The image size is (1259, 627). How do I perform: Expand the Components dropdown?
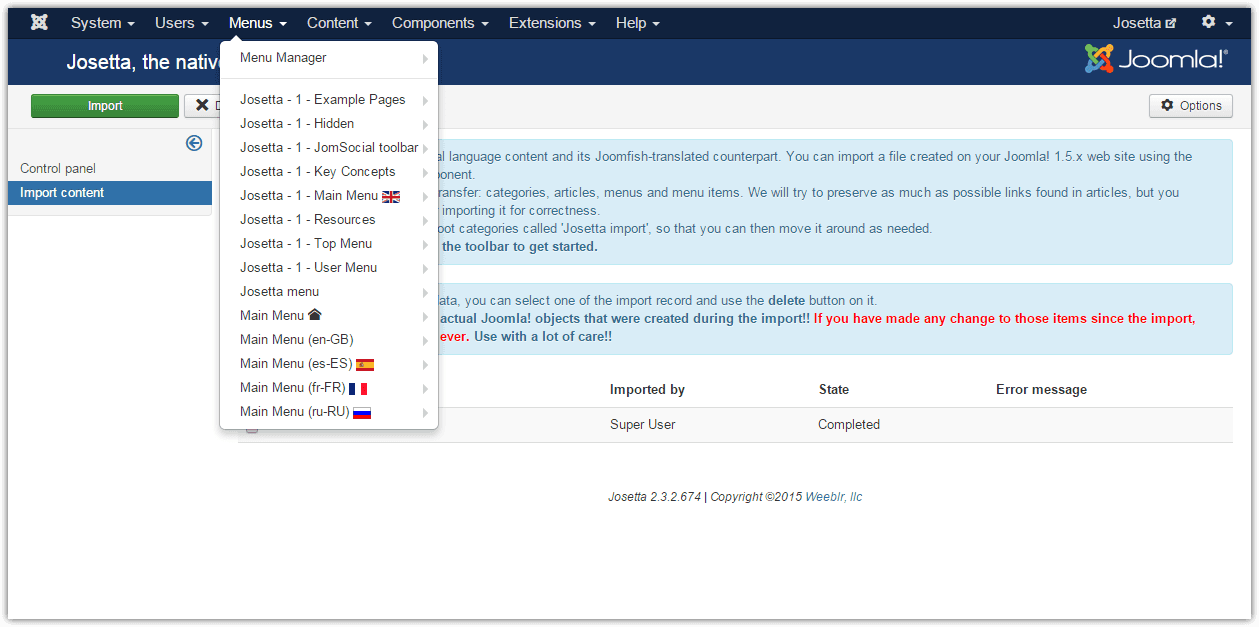(x=440, y=23)
